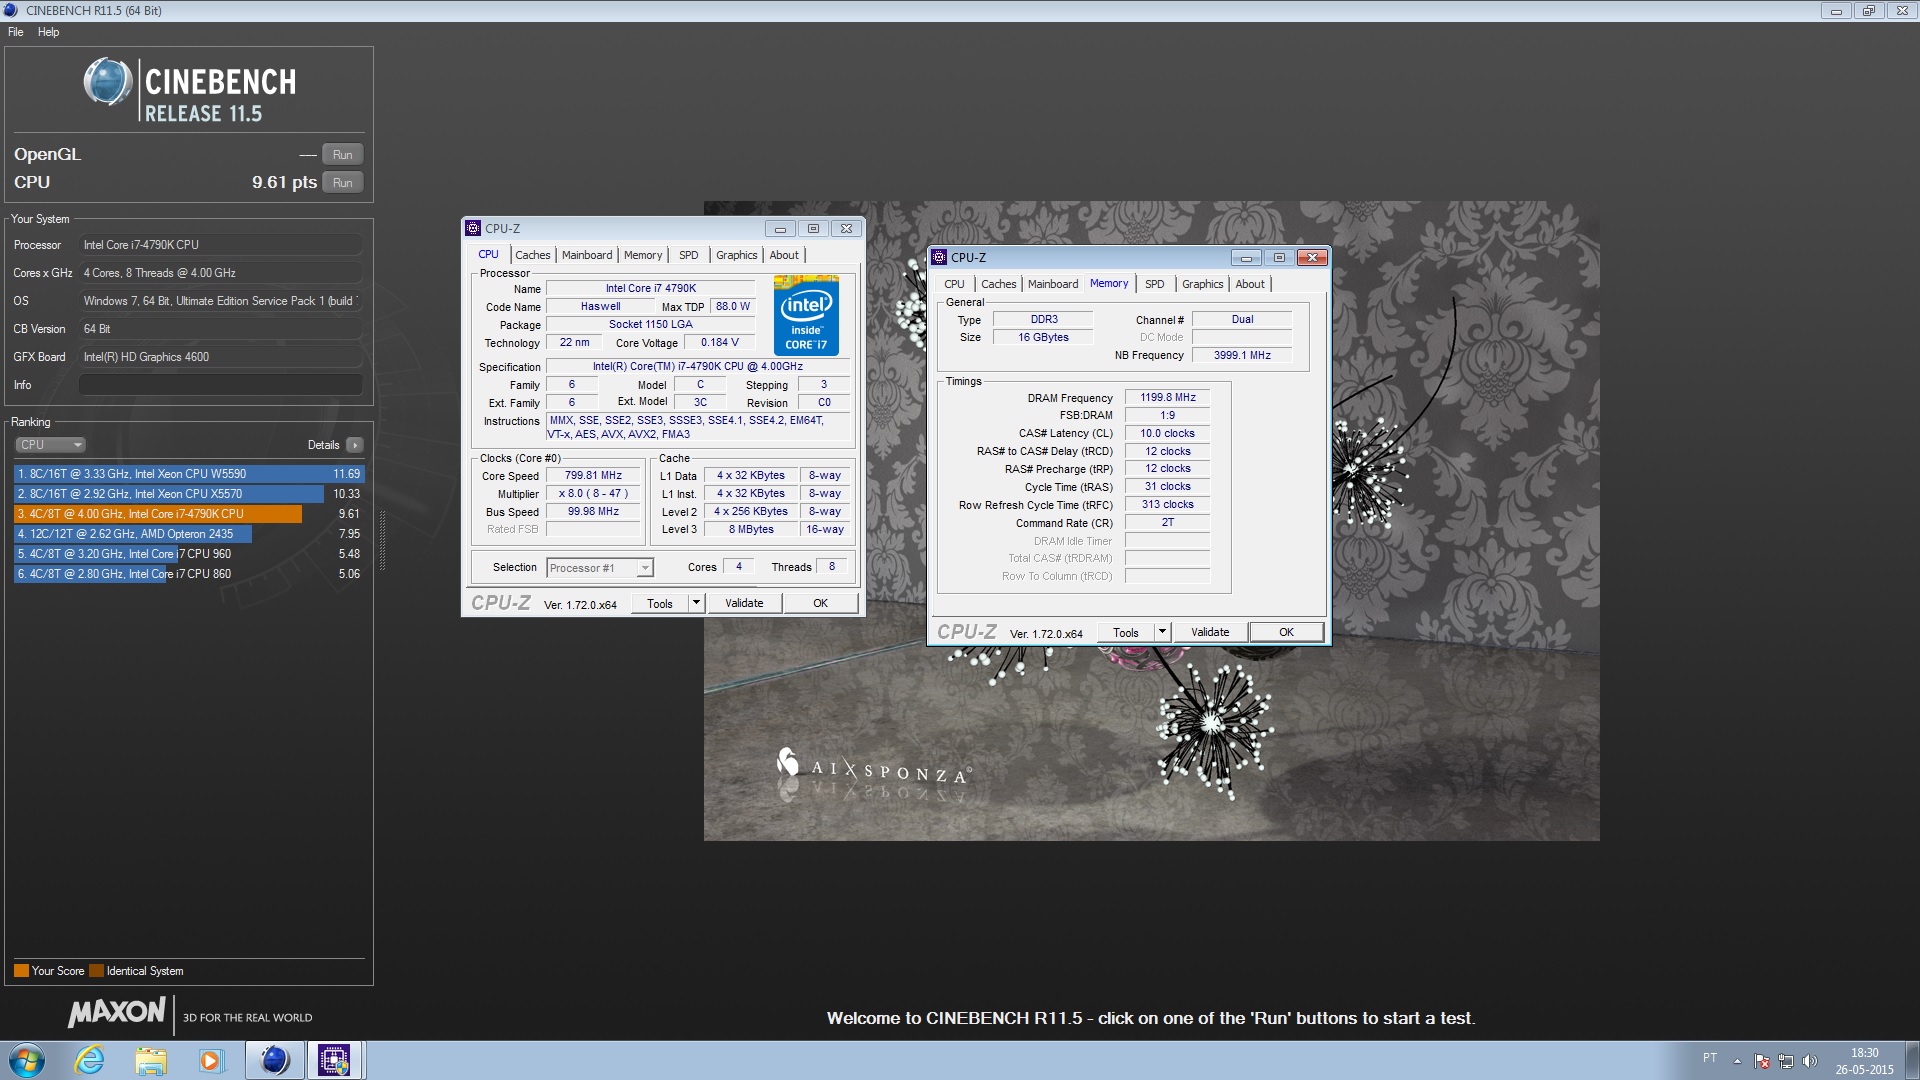
Task: Open Windows Media Player from taskbar
Action: tap(211, 1060)
